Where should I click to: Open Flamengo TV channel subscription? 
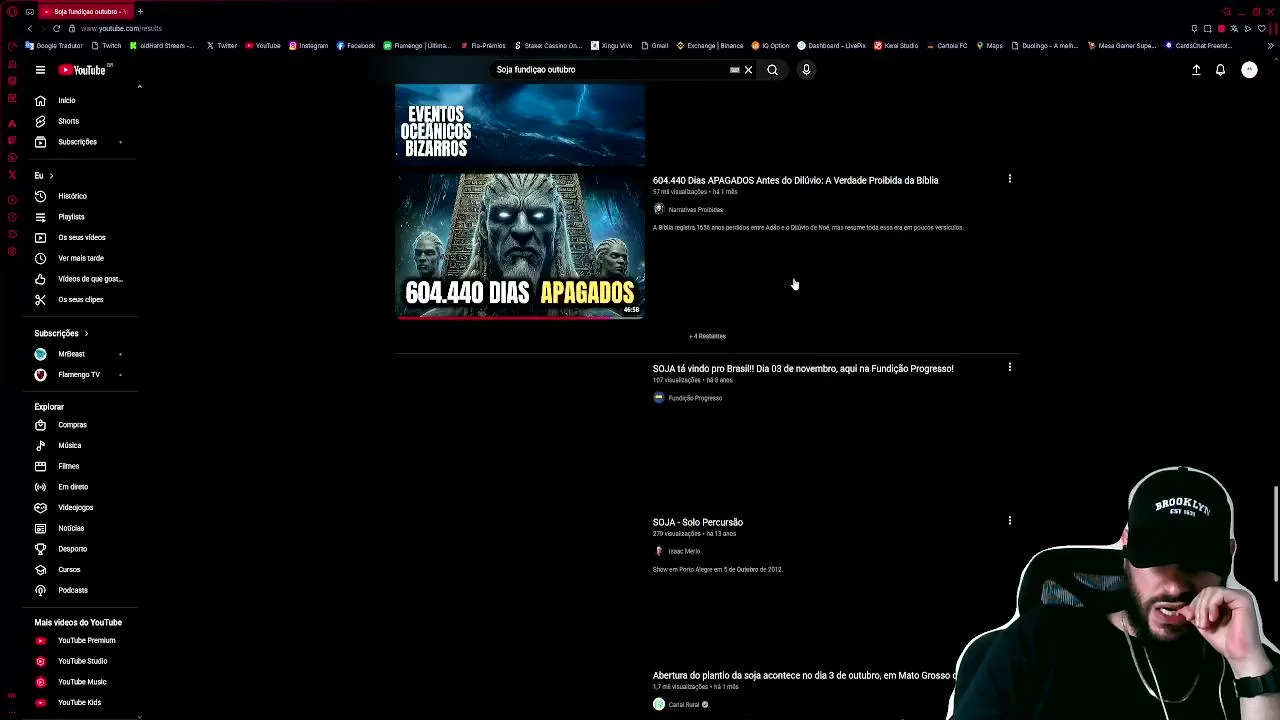pos(78,375)
